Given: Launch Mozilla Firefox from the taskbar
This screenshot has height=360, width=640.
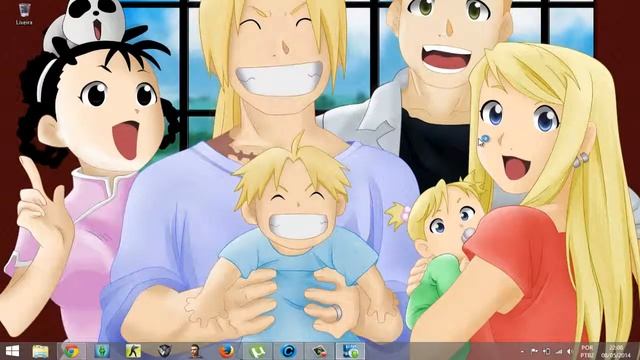Looking at the screenshot, I should tap(226, 351).
